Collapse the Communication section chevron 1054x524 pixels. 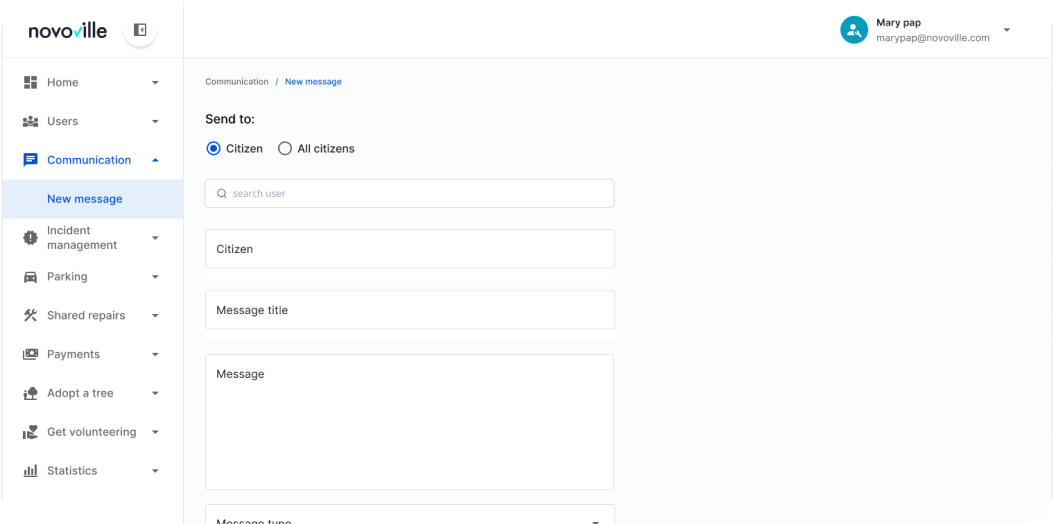click(155, 160)
